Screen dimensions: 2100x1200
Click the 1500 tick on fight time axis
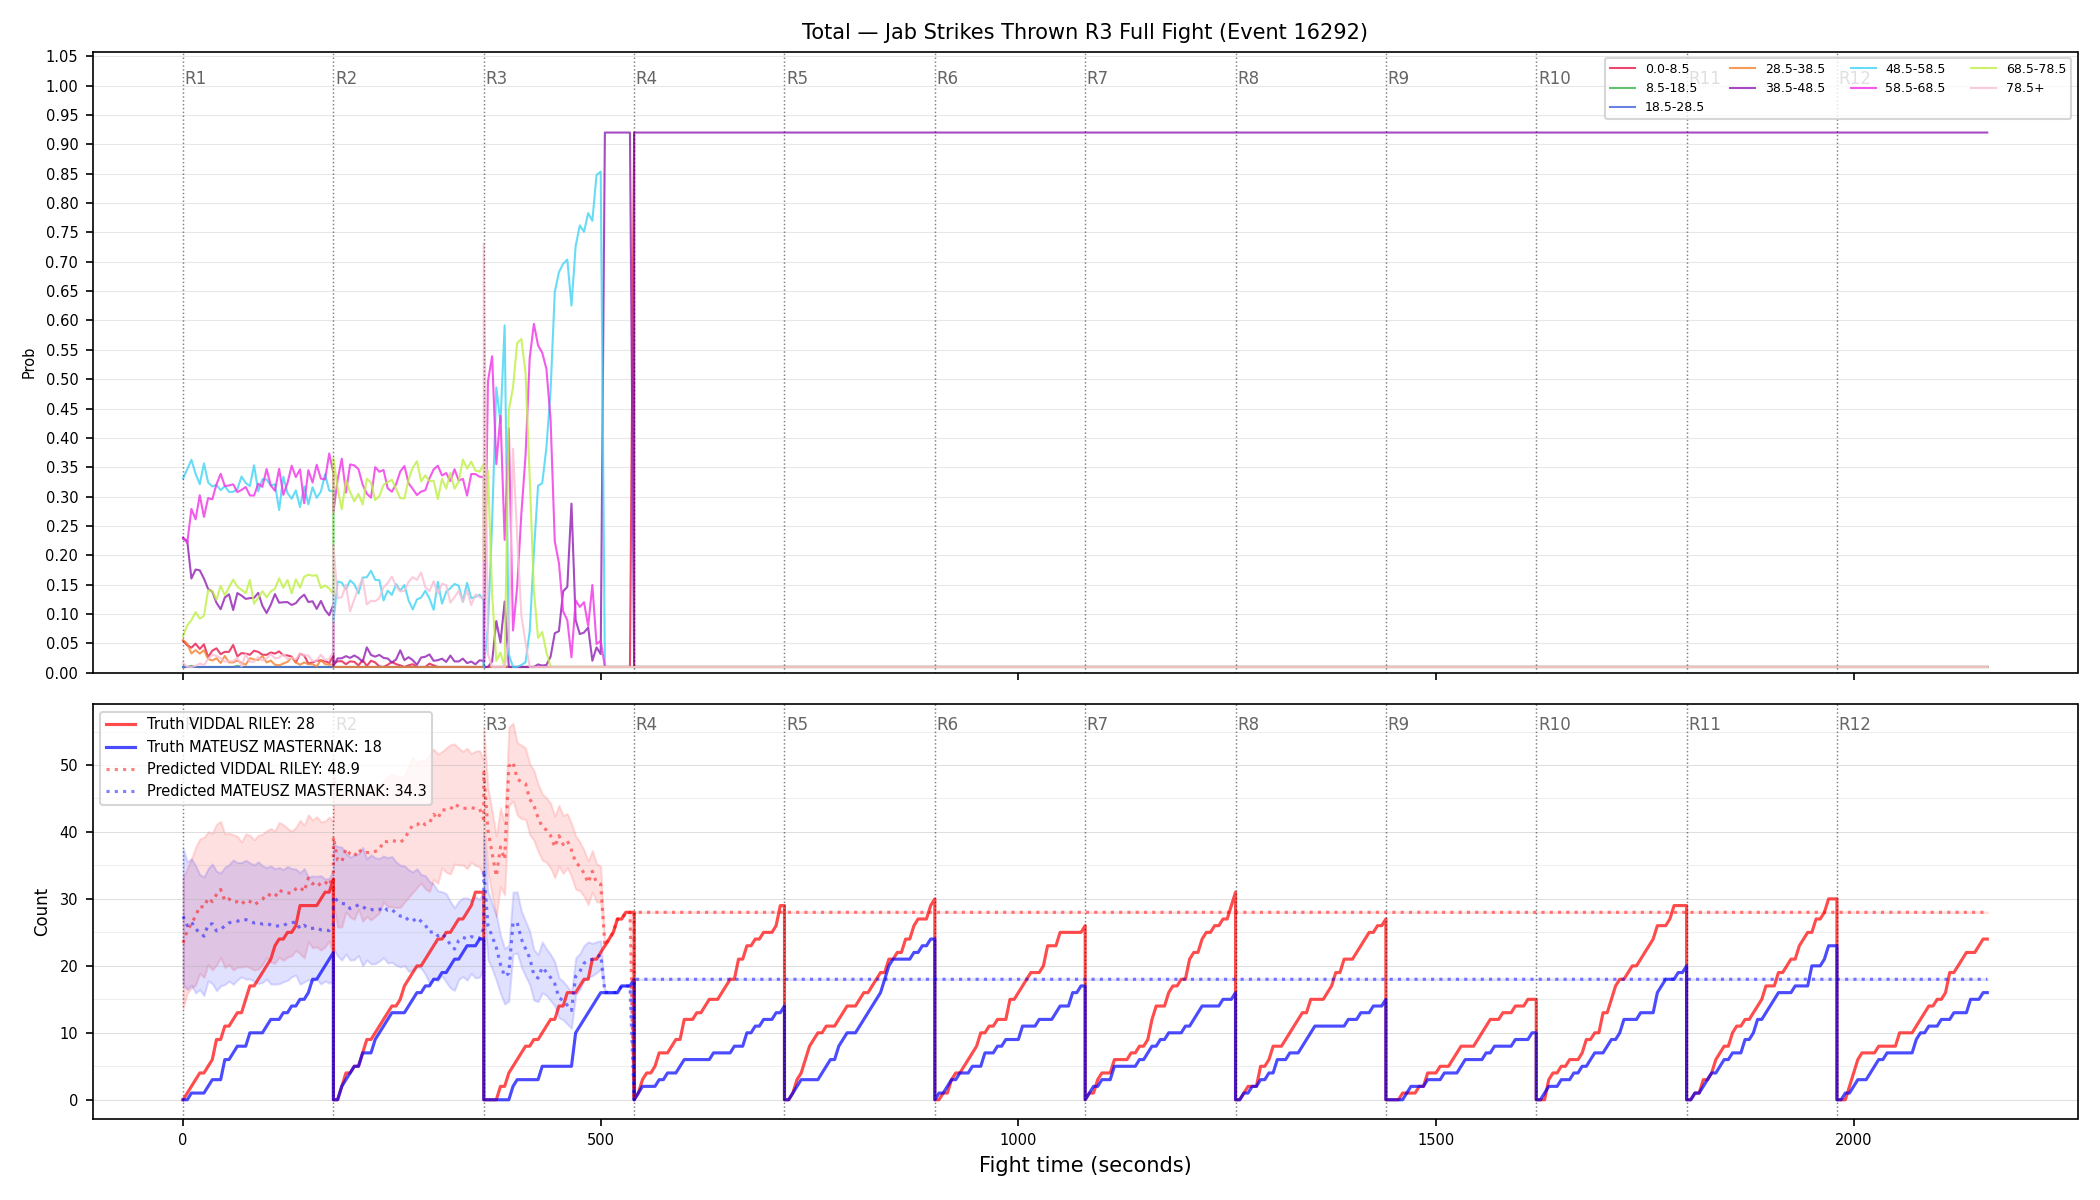click(x=1436, y=1139)
